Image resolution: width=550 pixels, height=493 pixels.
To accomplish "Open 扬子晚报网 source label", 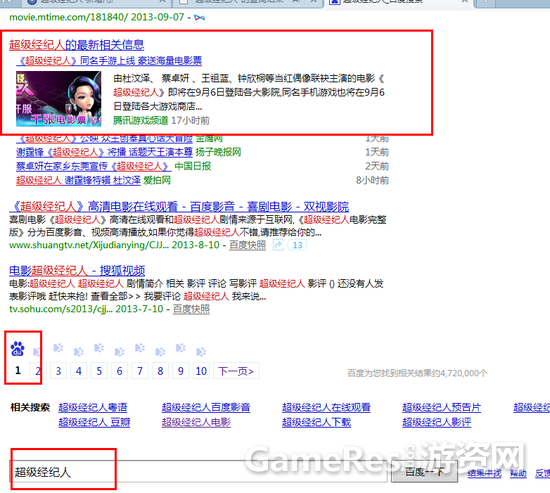I will [218, 152].
